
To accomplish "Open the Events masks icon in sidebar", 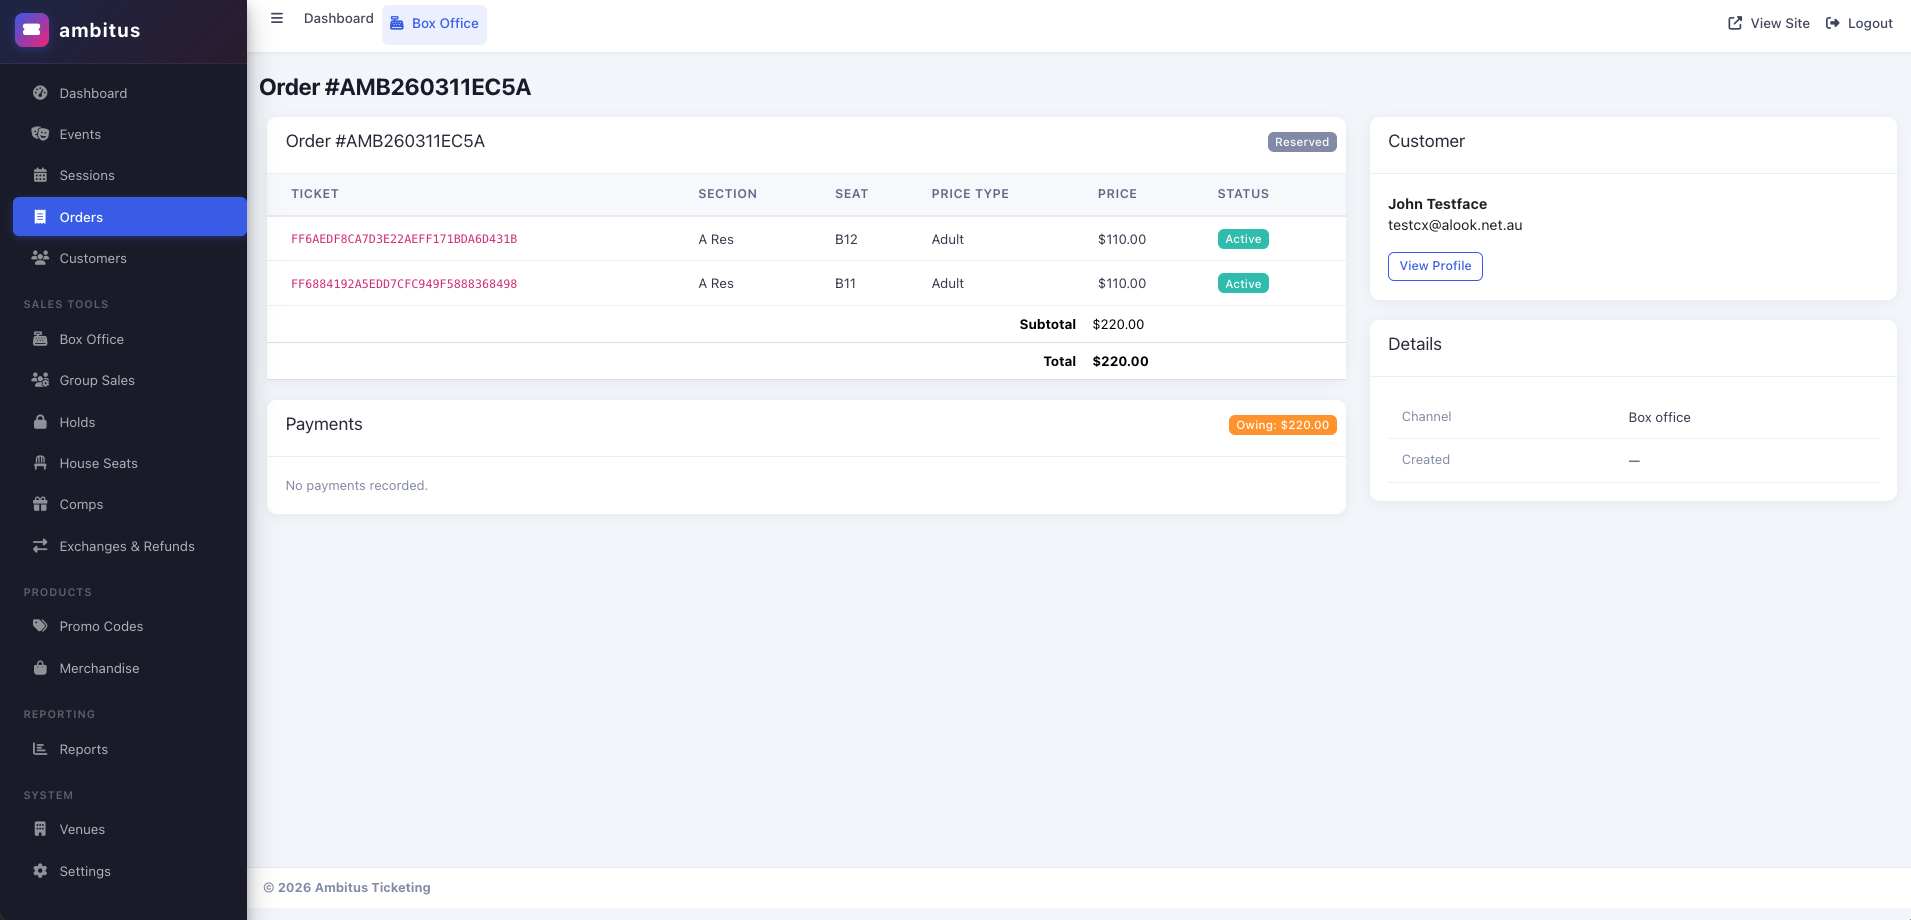I will 40,134.
